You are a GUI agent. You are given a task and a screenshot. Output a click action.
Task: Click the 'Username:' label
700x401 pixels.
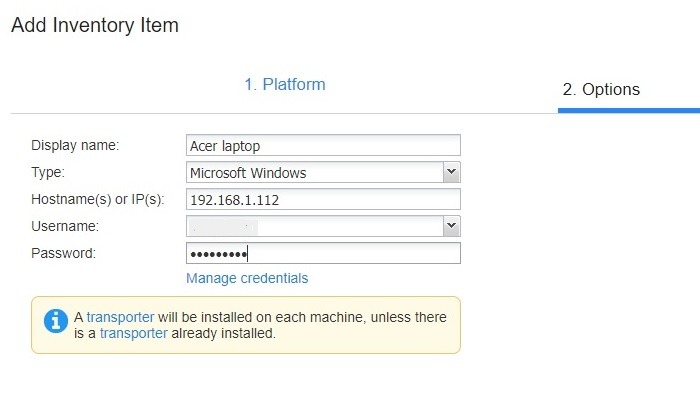click(65, 226)
